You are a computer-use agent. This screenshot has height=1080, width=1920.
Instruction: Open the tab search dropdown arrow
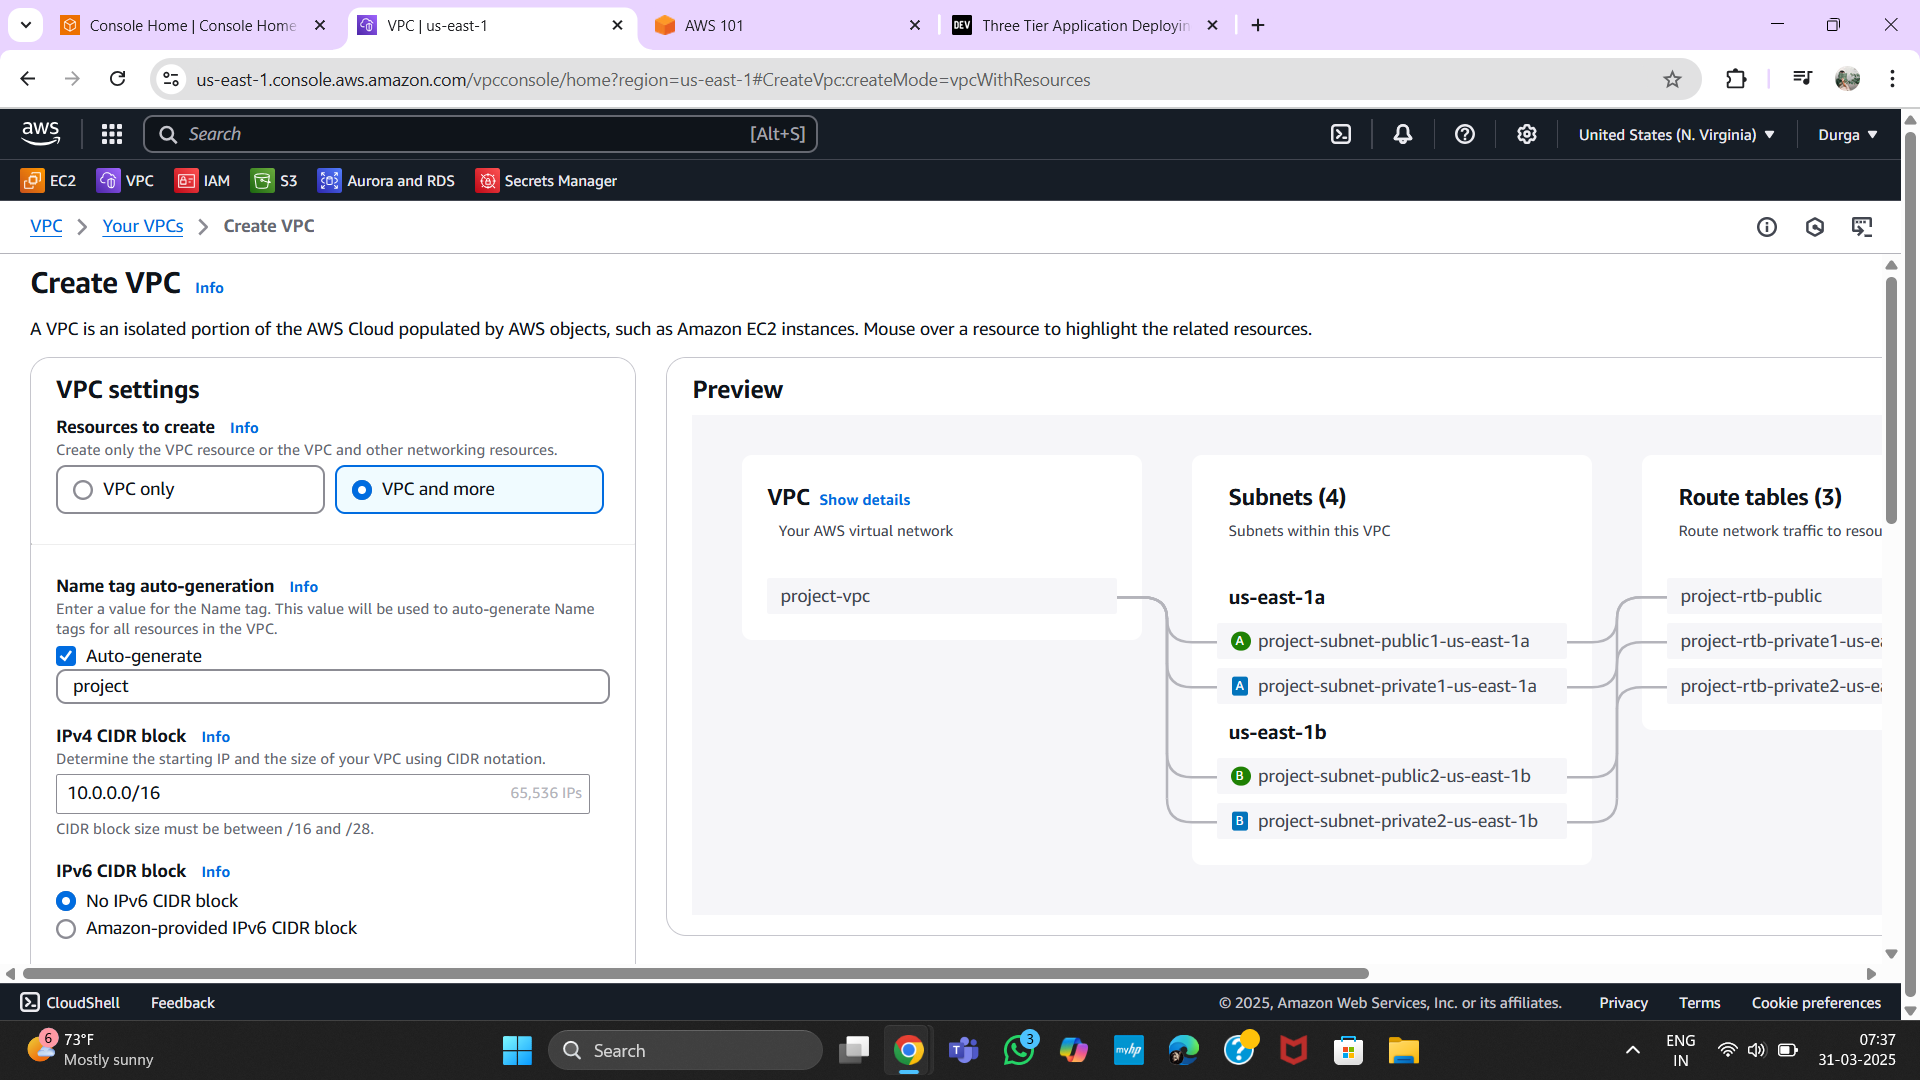pos(26,25)
